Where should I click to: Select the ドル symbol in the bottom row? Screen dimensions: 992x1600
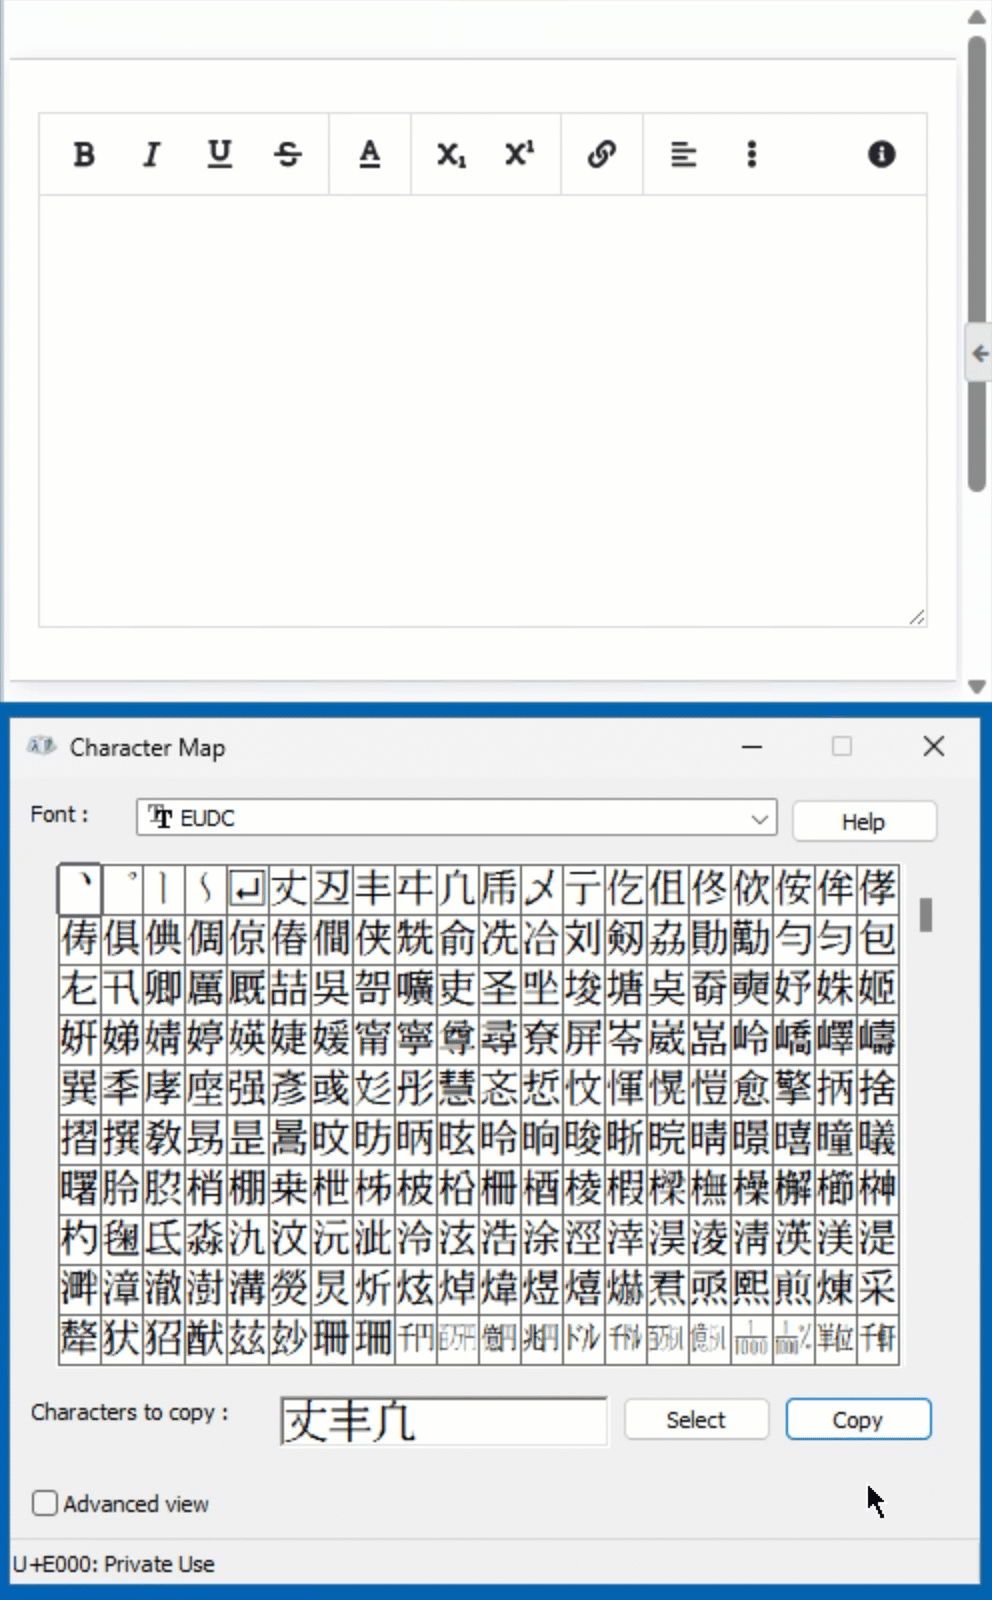click(583, 1339)
